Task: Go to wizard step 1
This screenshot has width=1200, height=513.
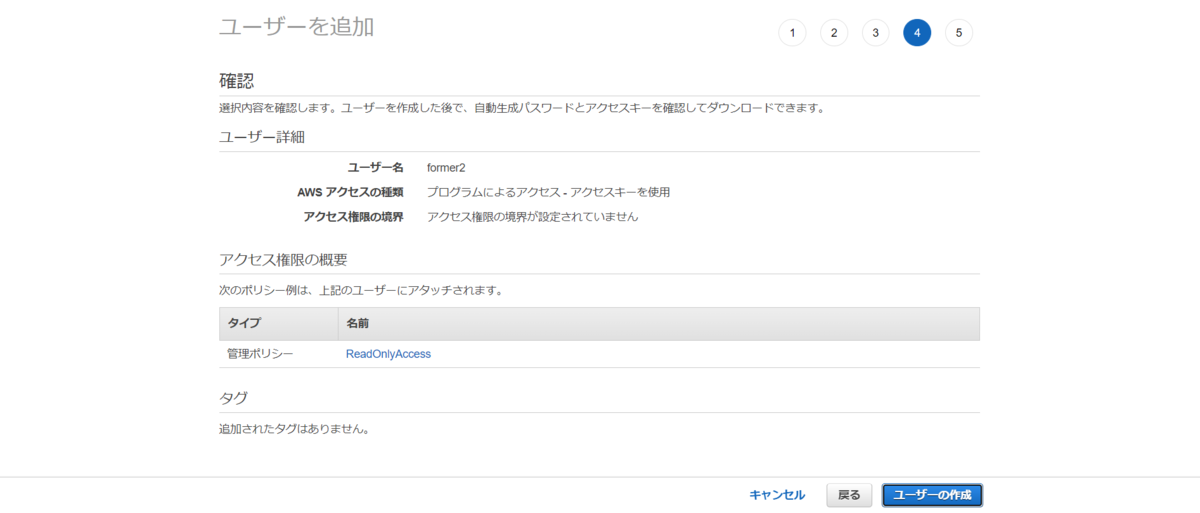Action: pyautogui.click(x=792, y=33)
